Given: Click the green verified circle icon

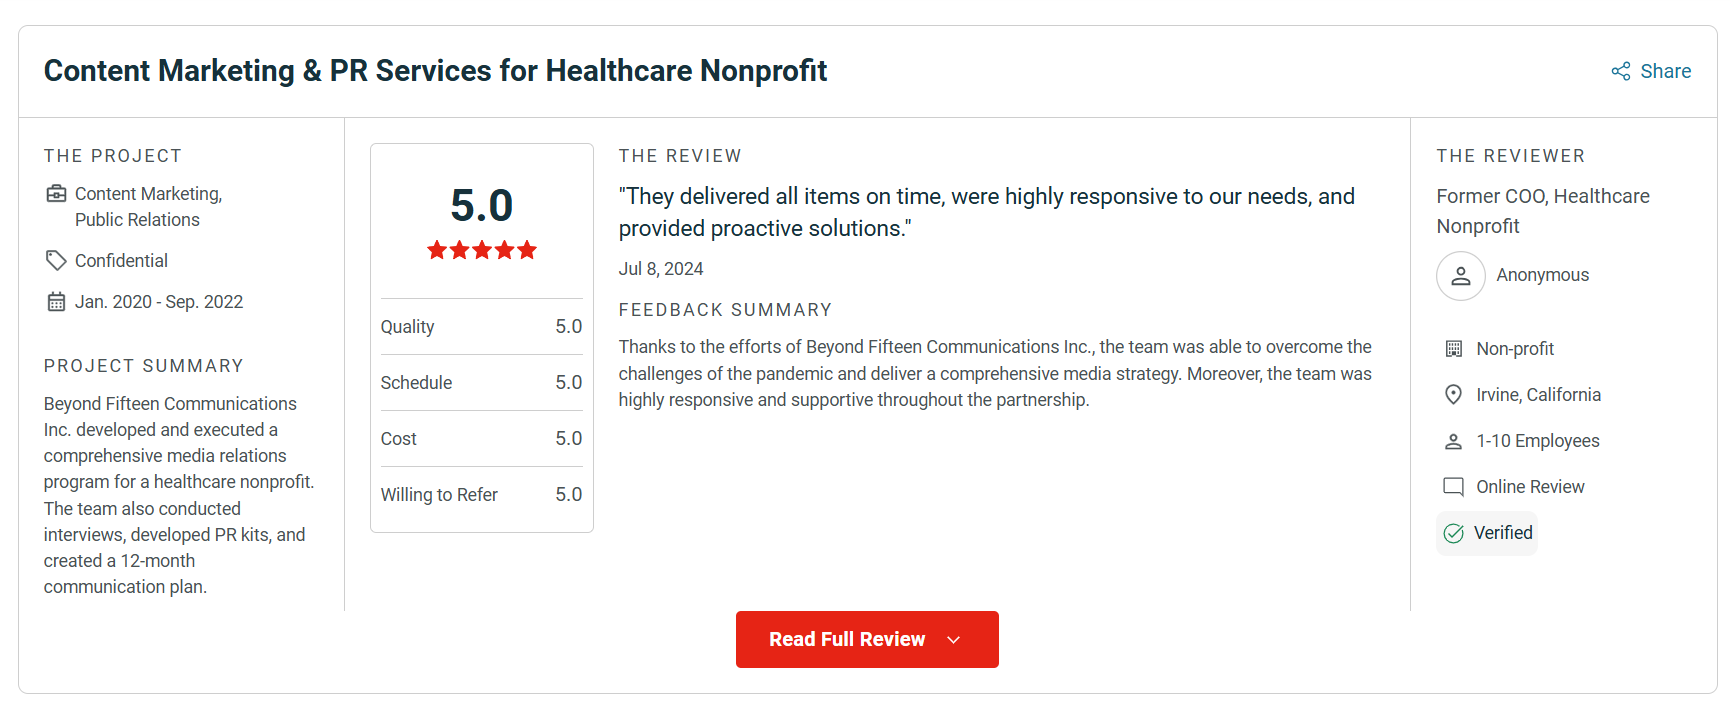Looking at the screenshot, I should 1453,533.
